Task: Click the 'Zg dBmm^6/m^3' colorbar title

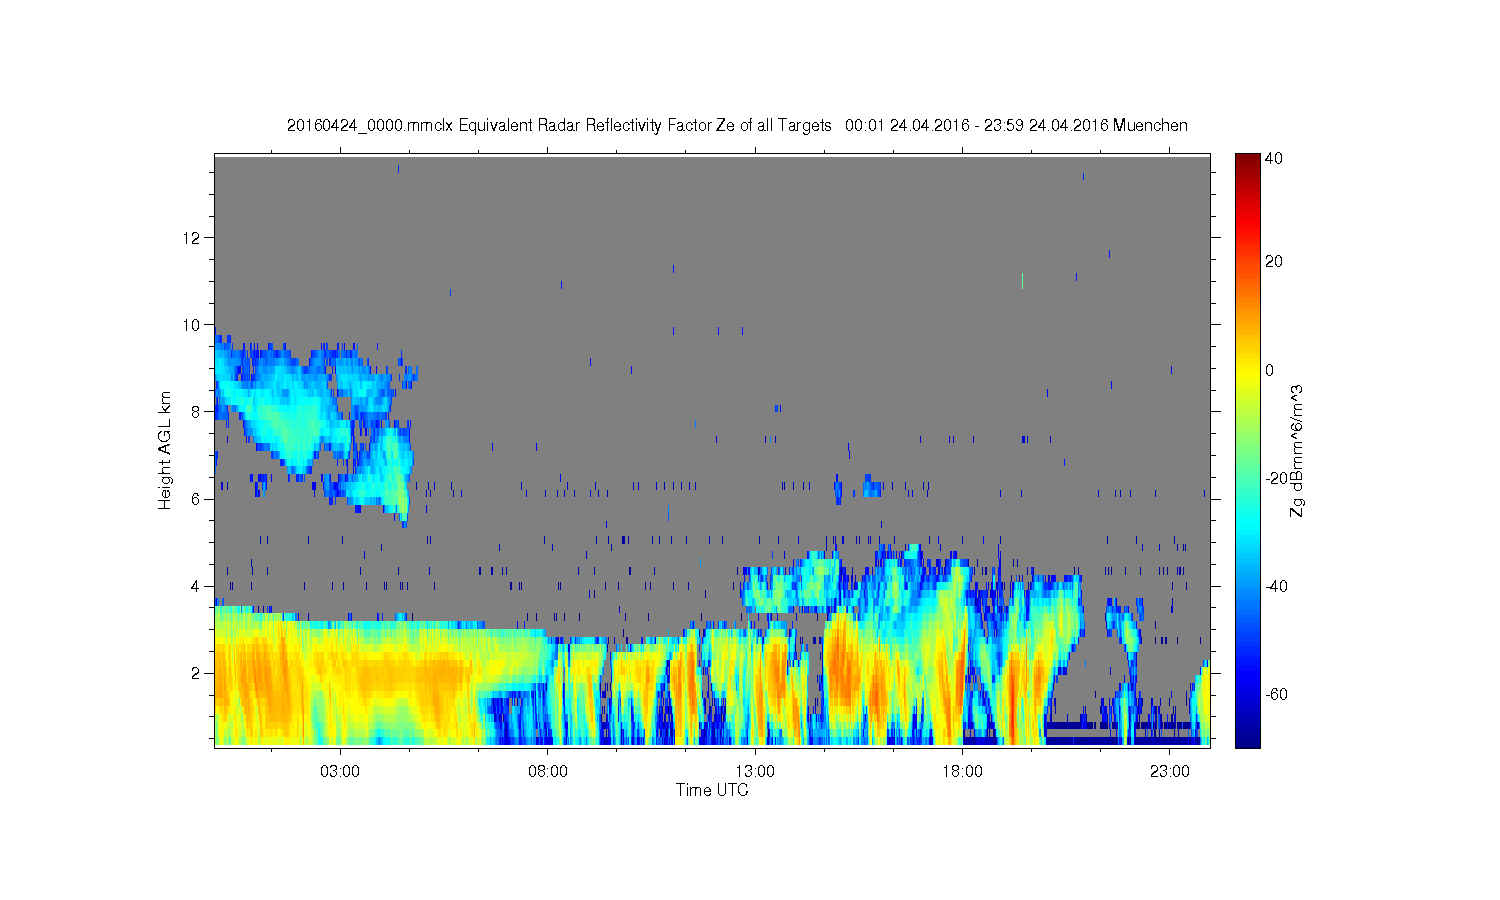Action: [1297, 450]
